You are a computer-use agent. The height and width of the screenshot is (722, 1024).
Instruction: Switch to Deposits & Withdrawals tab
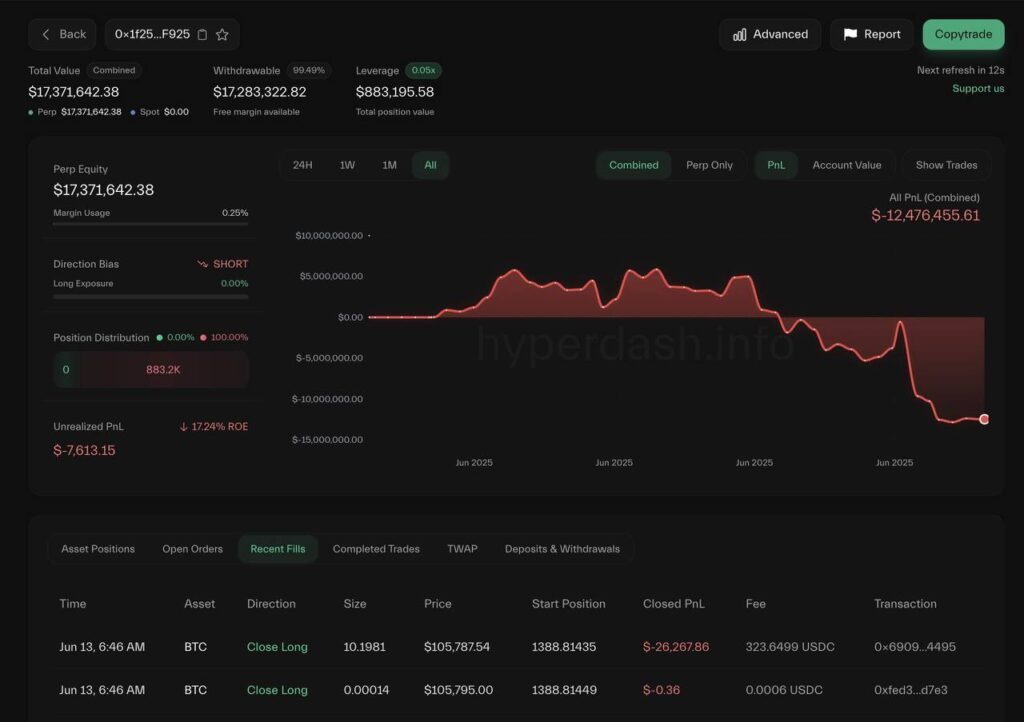(562, 549)
